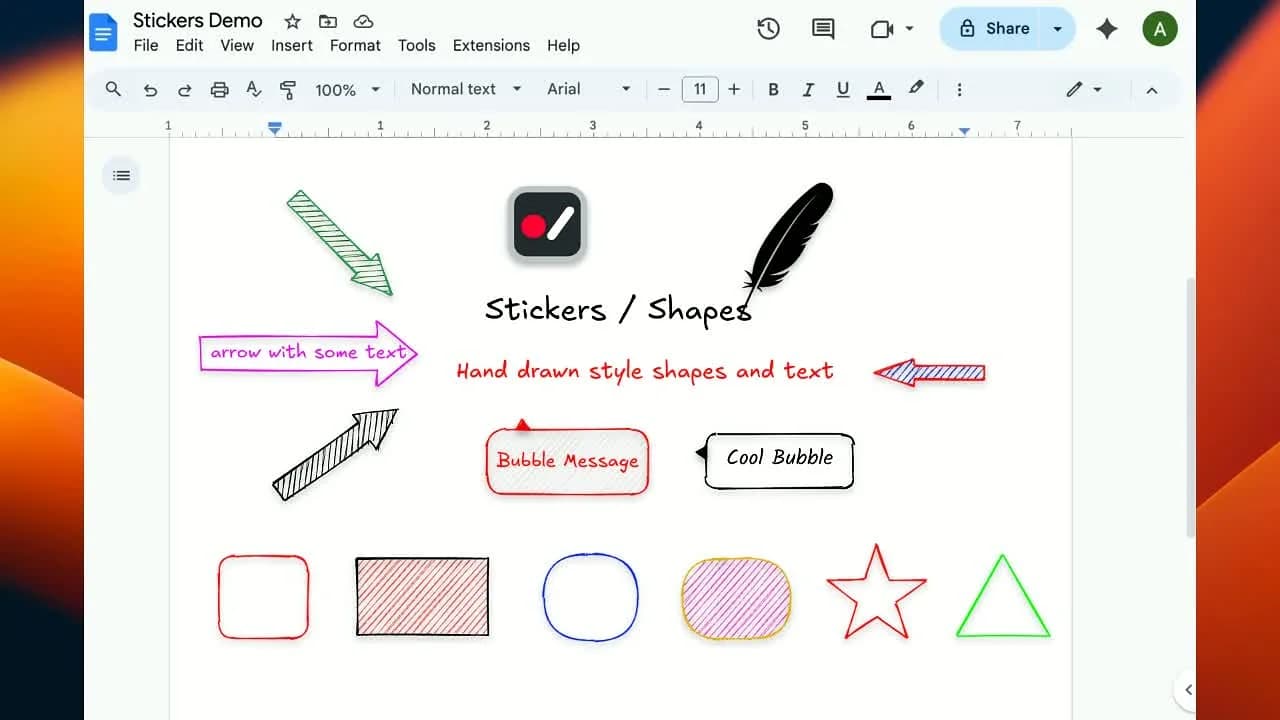The height and width of the screenshot is (720, 1280).
Task: Star the Stickers Demo document
Action: click(x=292, y=21)
